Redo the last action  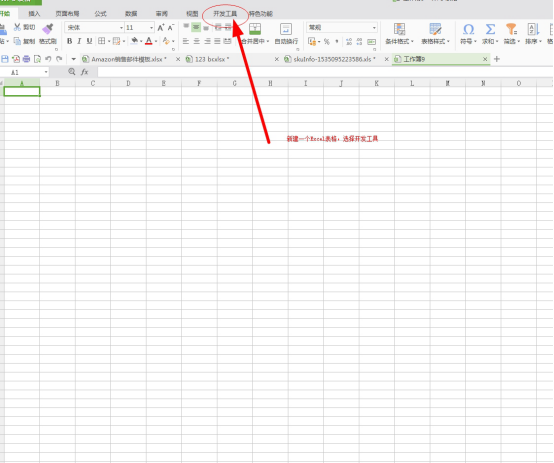click(59, 59)
